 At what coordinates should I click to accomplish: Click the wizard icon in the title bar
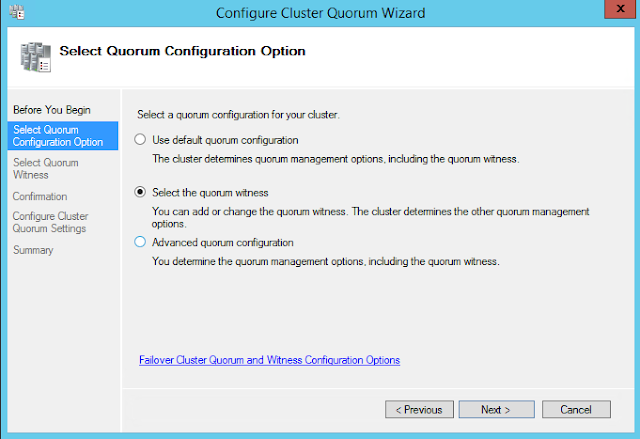[17, 12]
